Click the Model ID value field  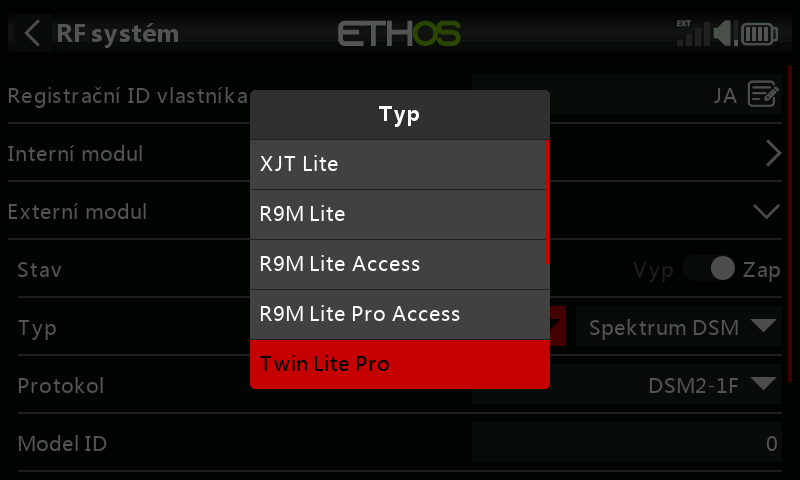(626, 443)
